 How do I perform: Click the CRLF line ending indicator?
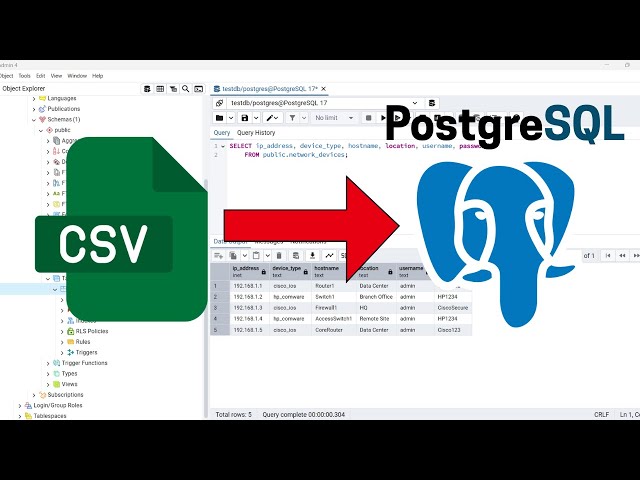pyautogui.click(x=601, y=415)
